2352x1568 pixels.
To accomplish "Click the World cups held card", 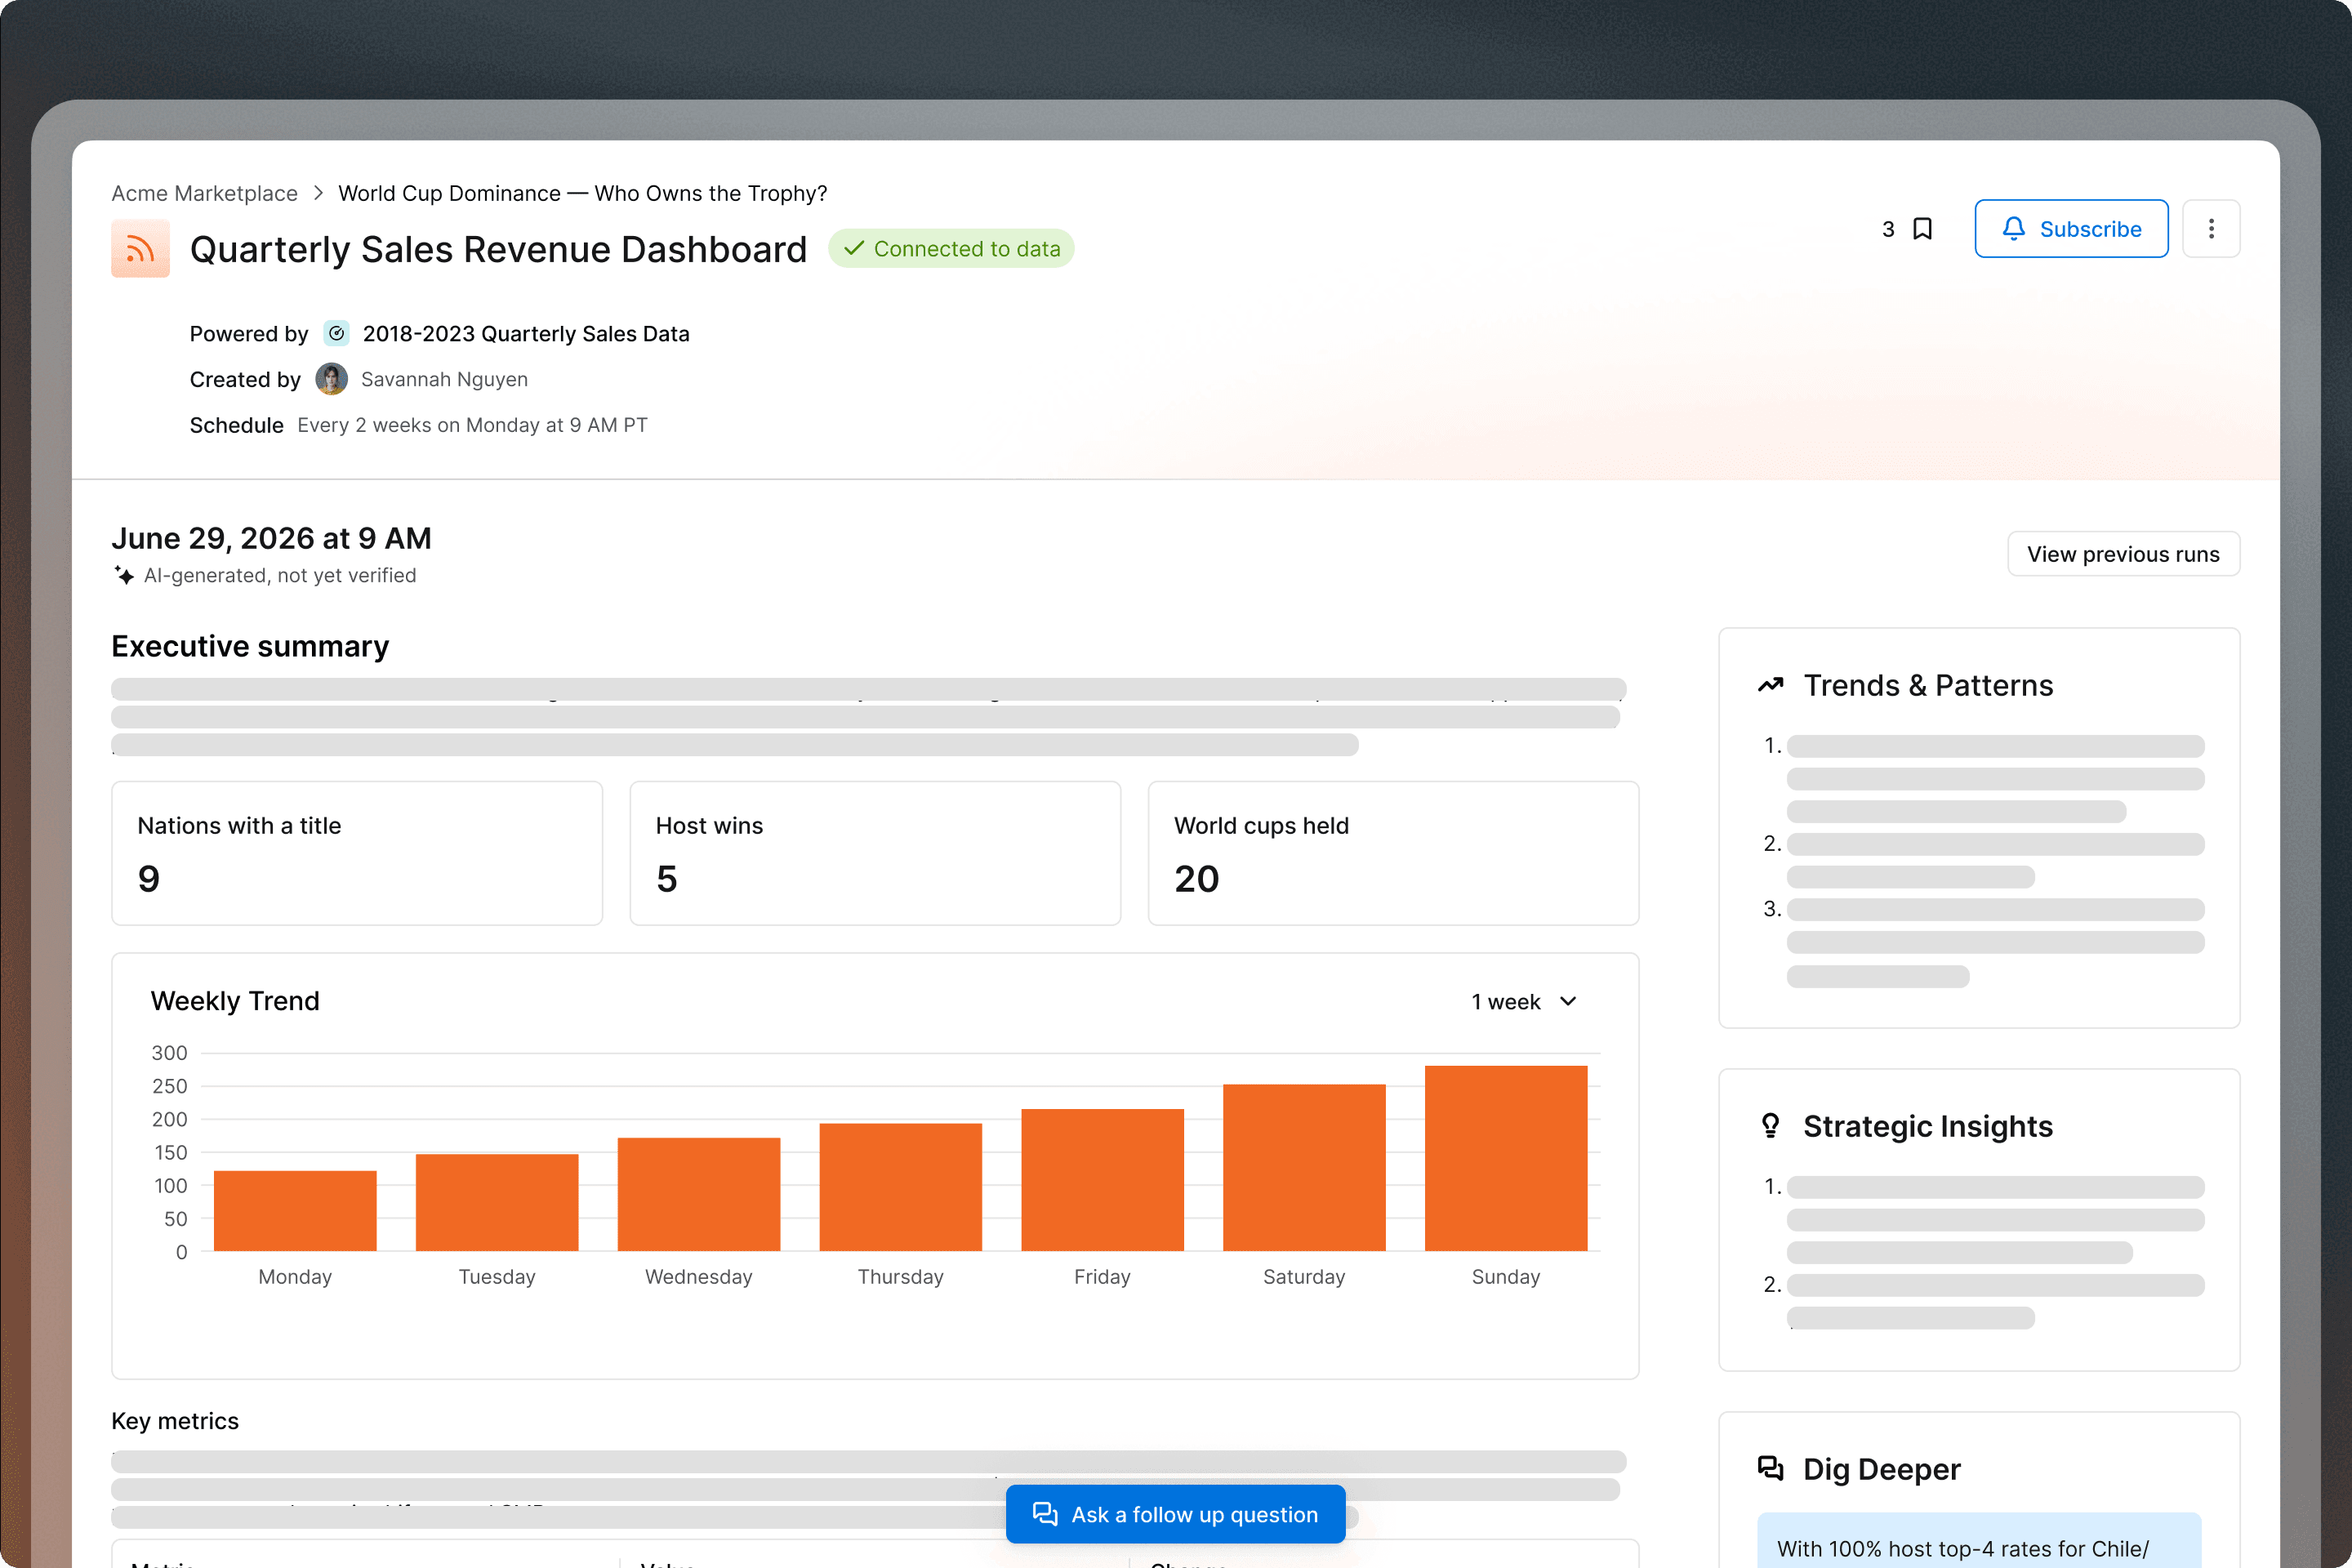I will (1393, 853).
